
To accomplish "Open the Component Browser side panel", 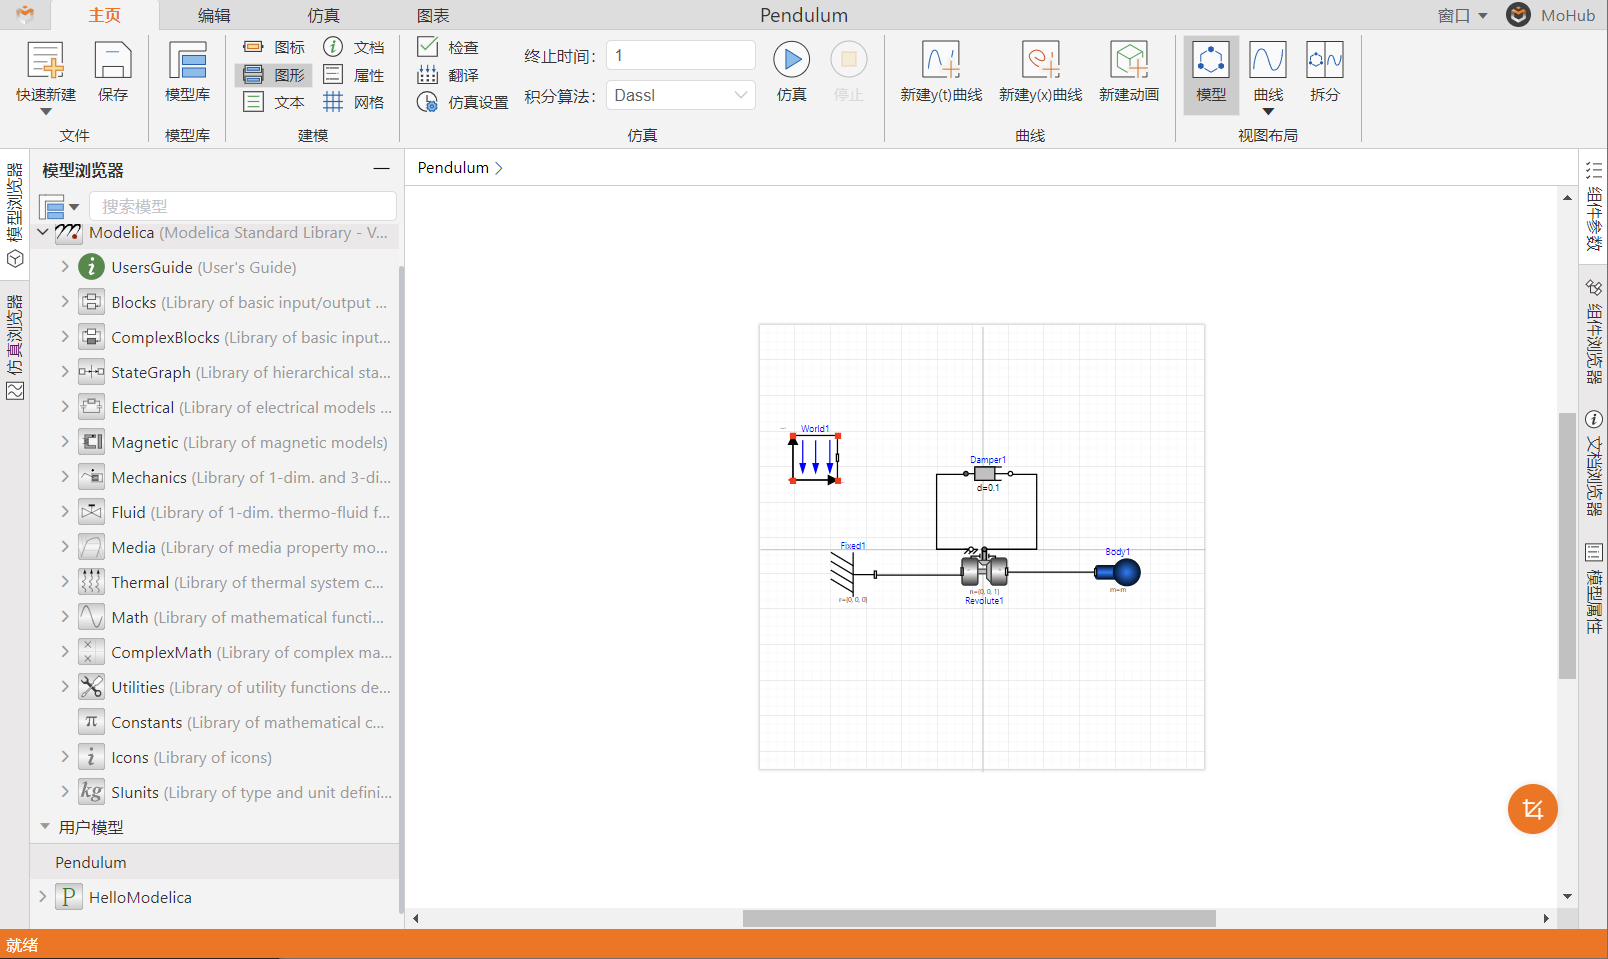I will point(1594,331).
